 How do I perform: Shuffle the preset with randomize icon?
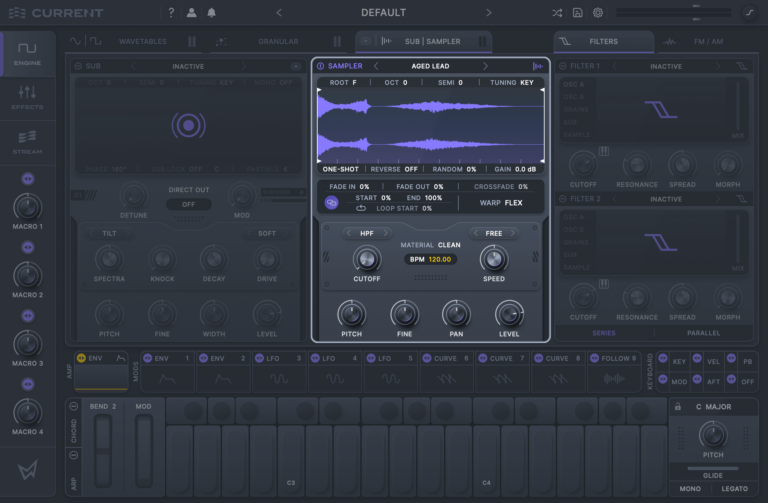[557, 13]
